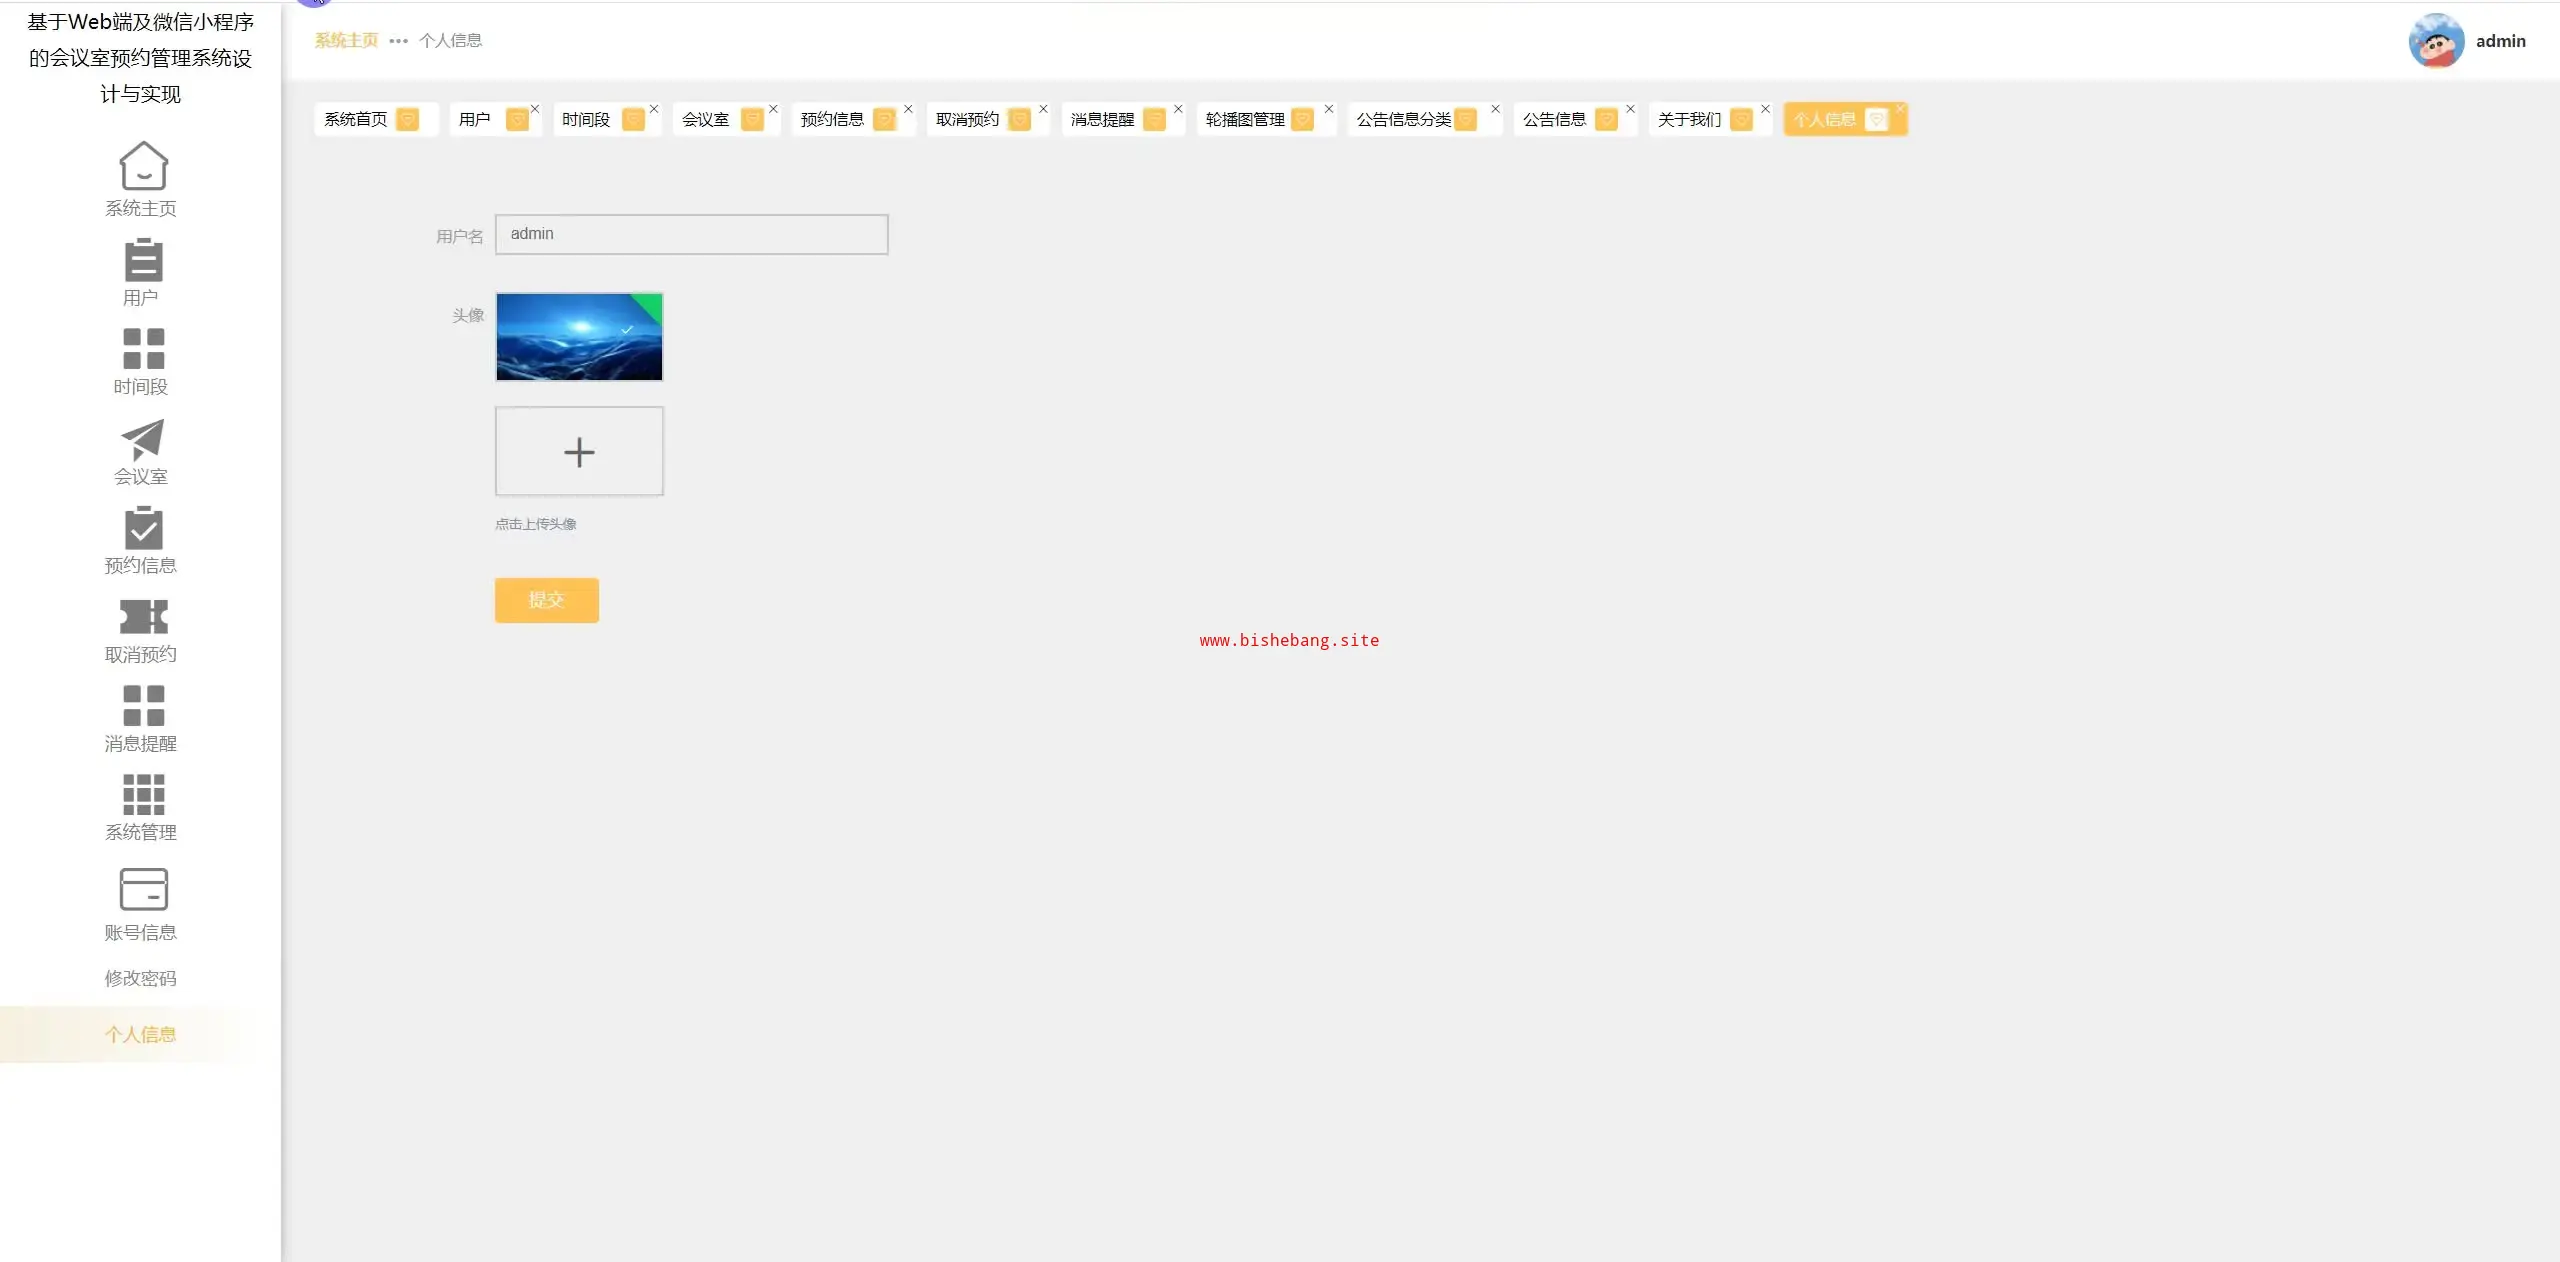Open 时间段 grid icon in sidebar
The height and width of the screenshot is (1262, 2560).
pyautogui.click(x=143, y=349)
